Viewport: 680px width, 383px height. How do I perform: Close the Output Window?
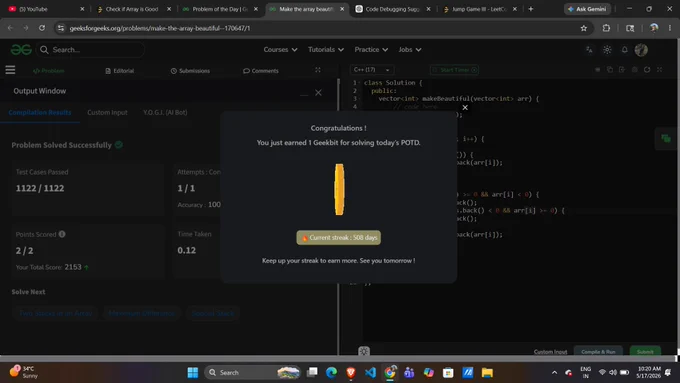pyautogui.click(x=318, y=93)
